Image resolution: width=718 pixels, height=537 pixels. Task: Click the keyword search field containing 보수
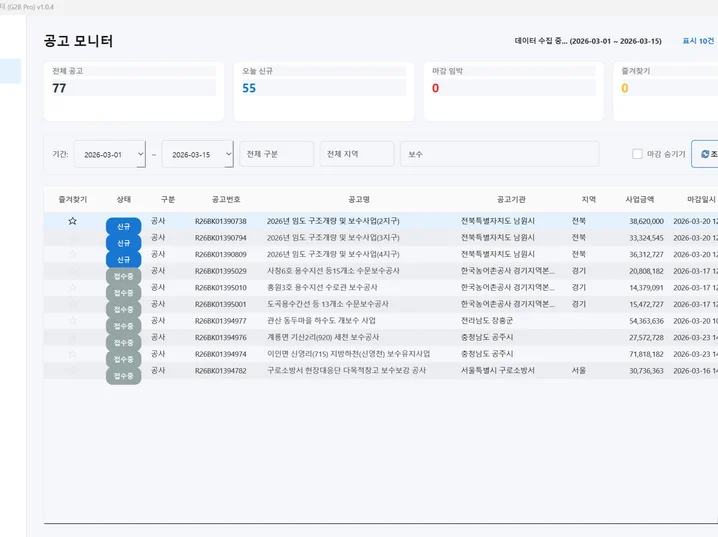498,154
